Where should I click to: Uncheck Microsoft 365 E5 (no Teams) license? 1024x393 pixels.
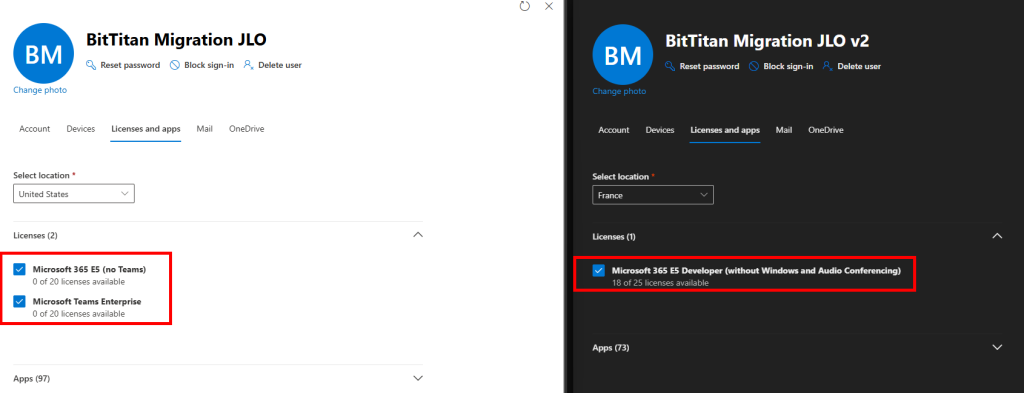tap(20, 269)
